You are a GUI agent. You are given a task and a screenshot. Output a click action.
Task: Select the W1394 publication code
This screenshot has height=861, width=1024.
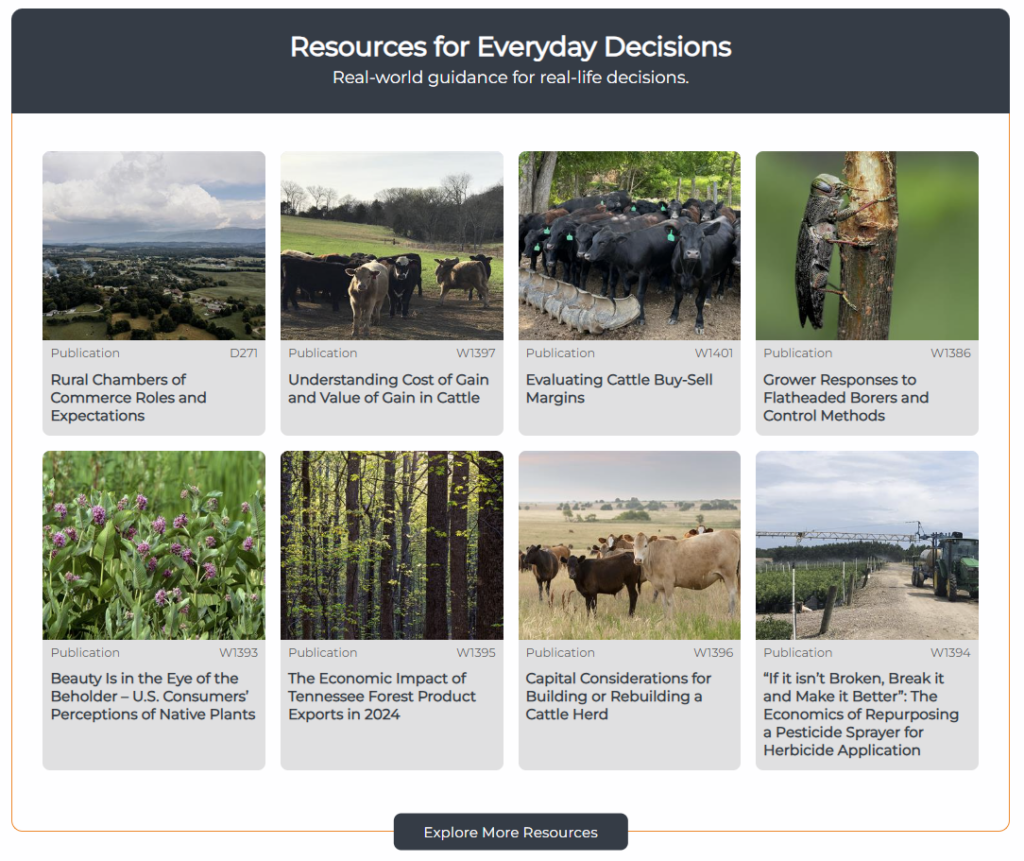tap(951, 653)
